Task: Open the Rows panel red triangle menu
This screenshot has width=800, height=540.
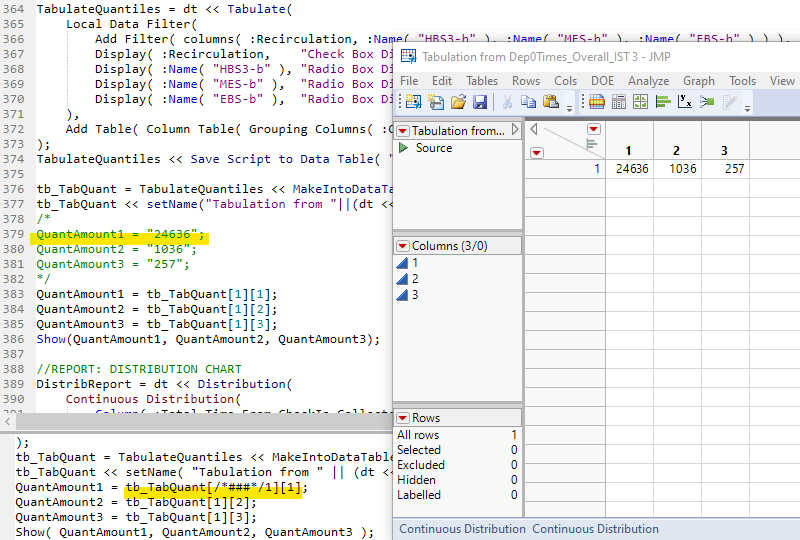Action: pyautogui.click(x=403, y=418)
